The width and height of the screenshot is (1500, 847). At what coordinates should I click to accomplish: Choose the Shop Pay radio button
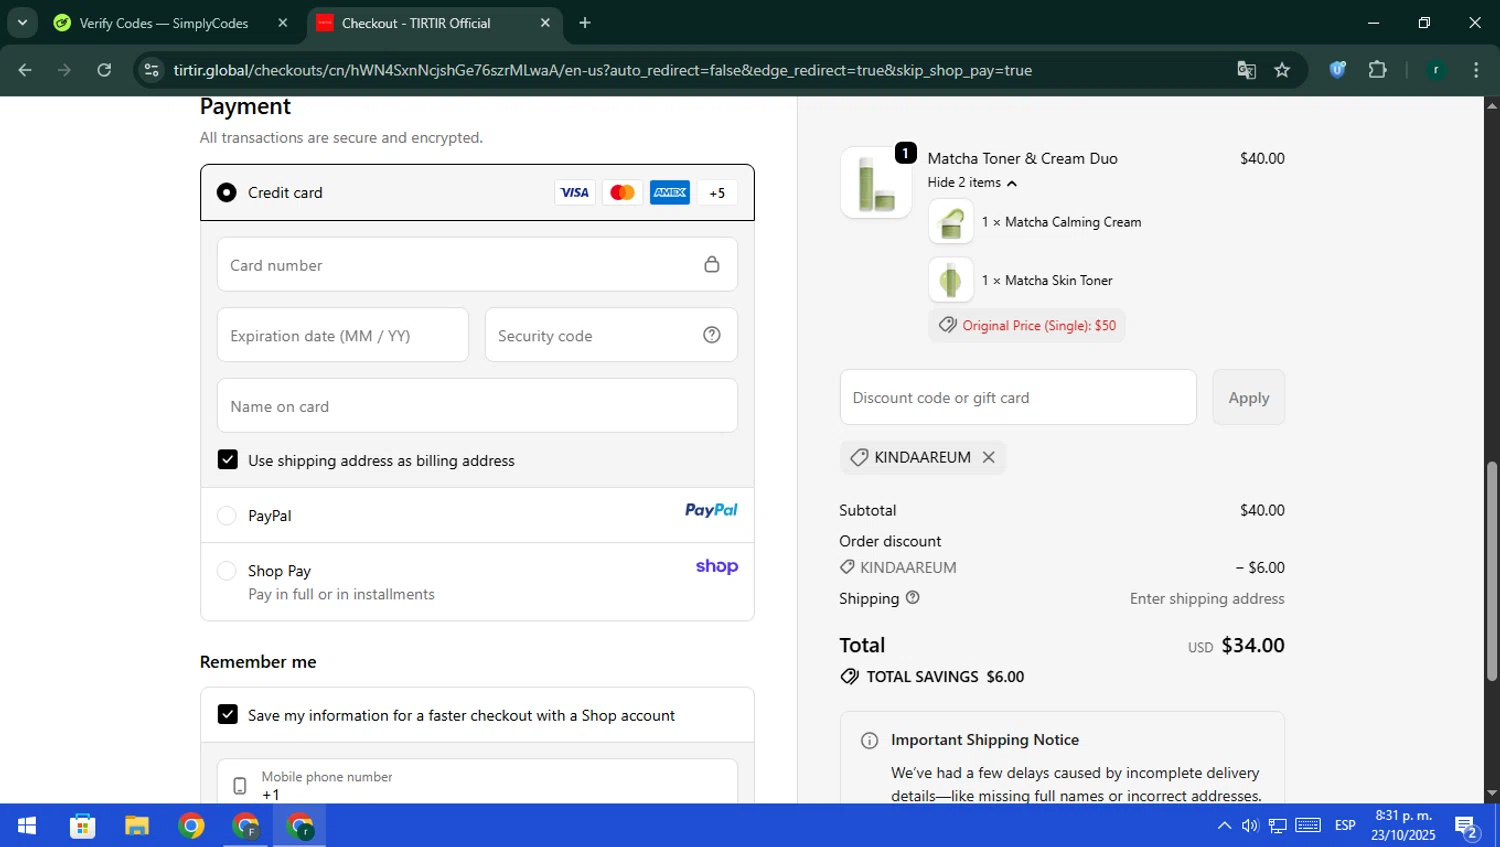point(227,570)
